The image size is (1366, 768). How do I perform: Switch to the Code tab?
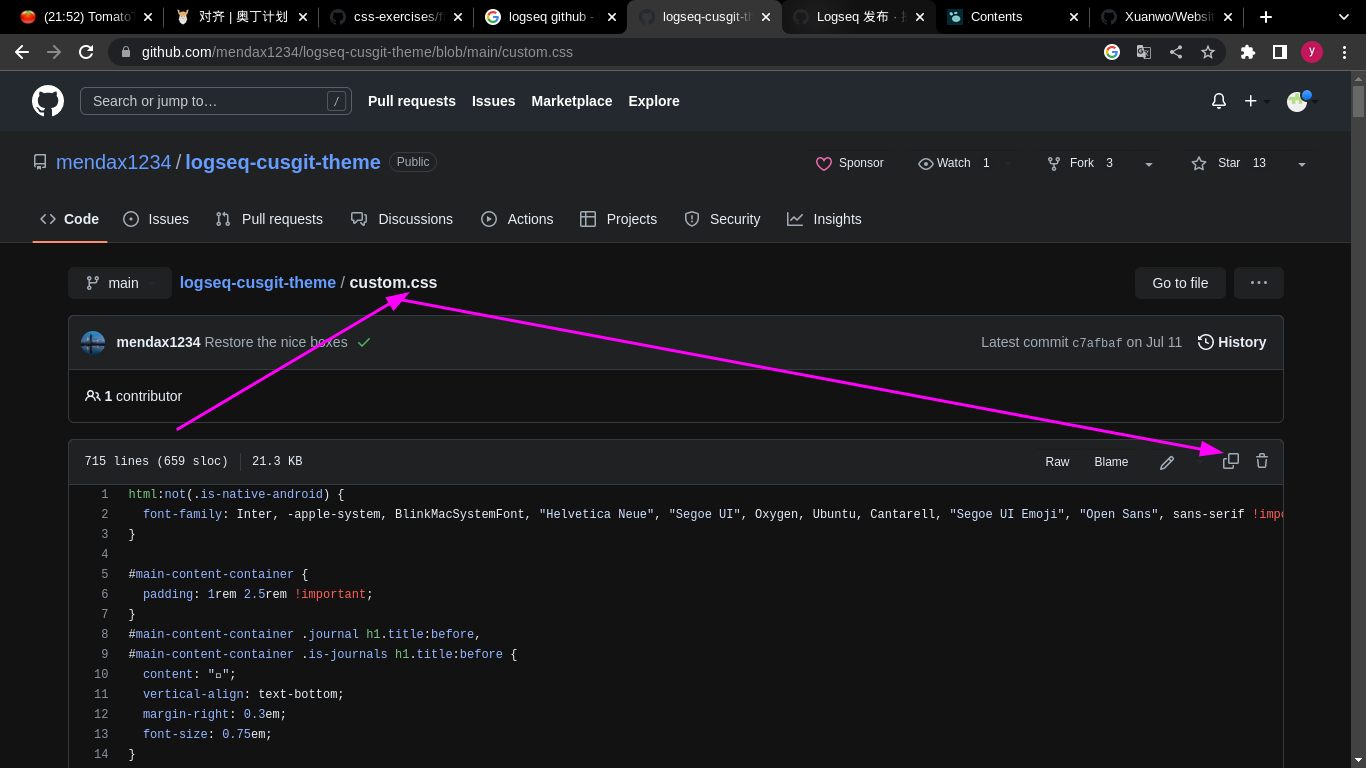[x=70, y=219]
